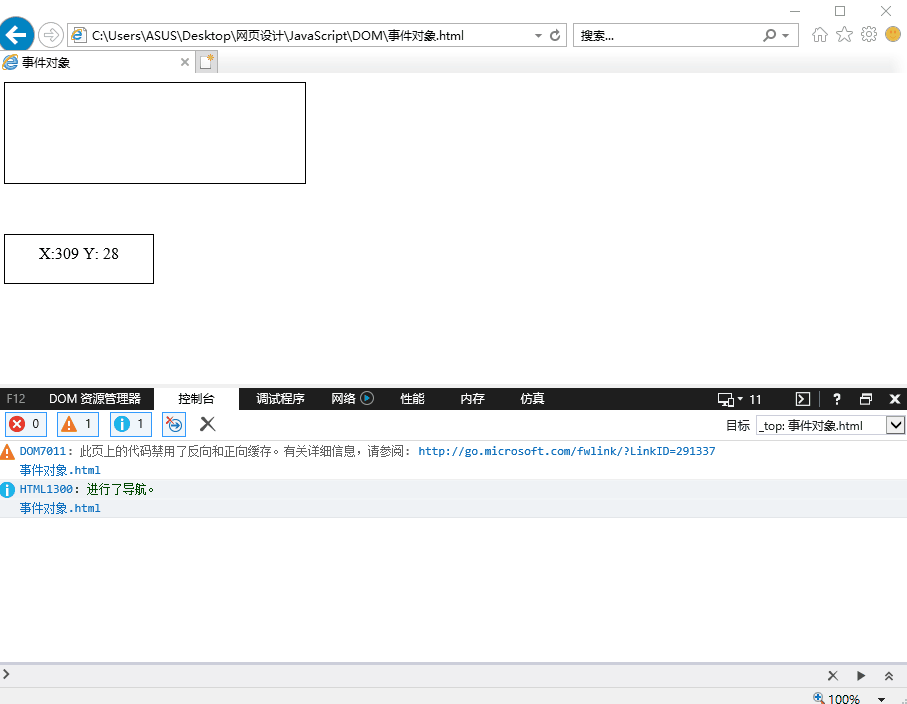Open a new tab button
This screenshot has width=907, height=704.
(x=207, y=62)
